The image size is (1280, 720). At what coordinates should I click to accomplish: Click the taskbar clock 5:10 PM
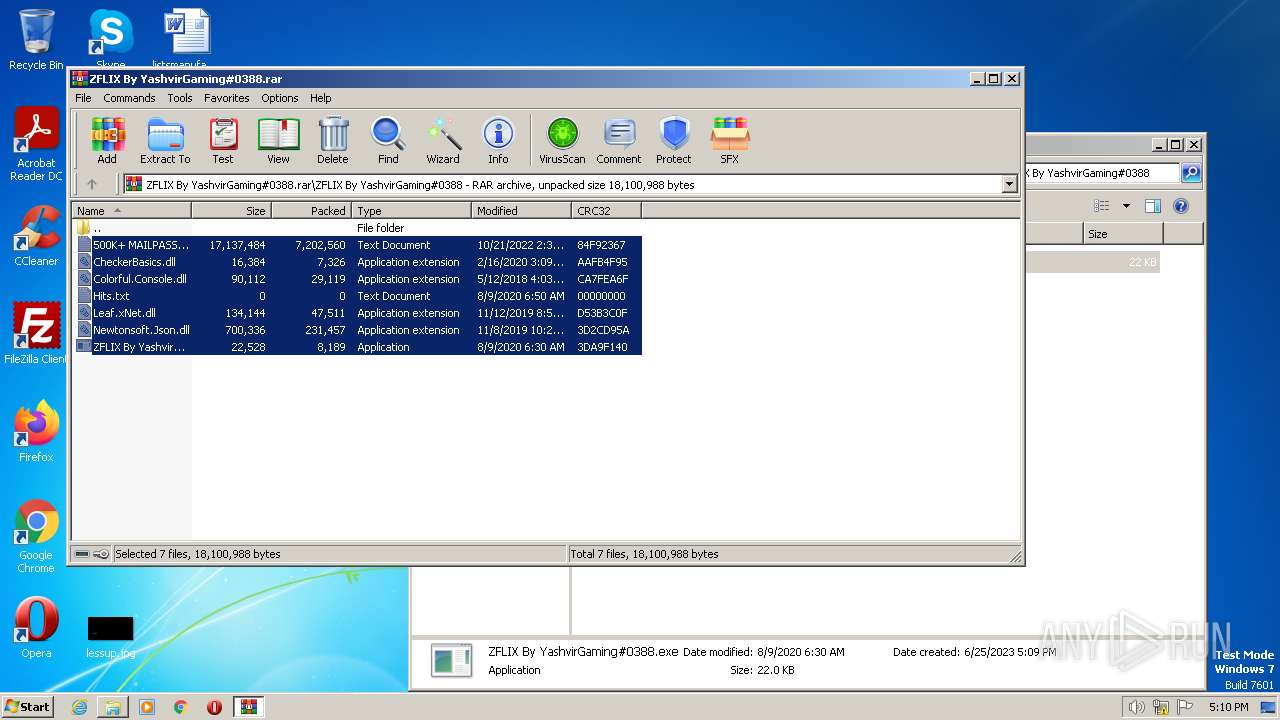[x=1228, y=707]
